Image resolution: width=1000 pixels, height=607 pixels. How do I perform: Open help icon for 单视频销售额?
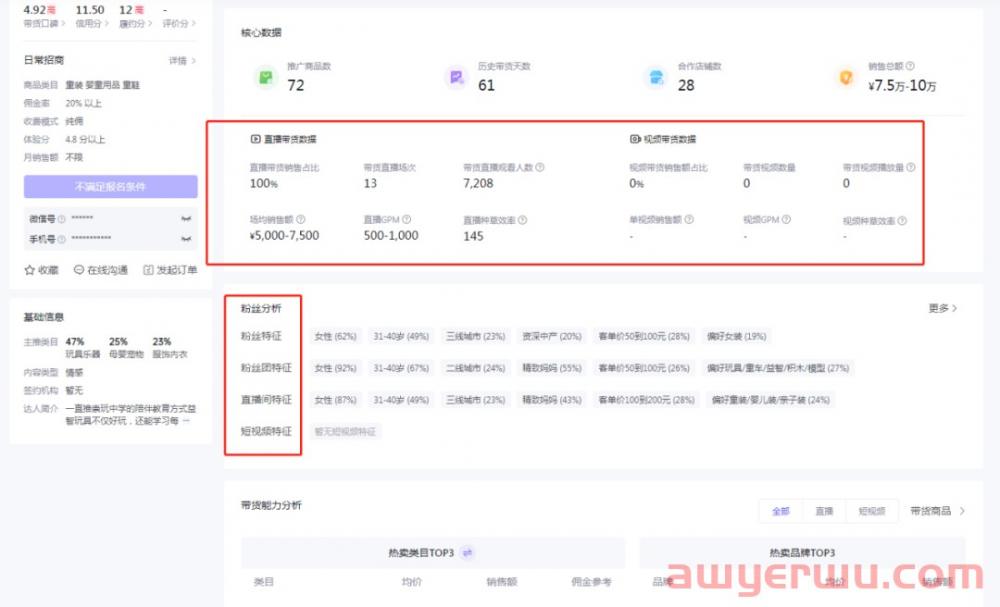[x=689, y=219]
